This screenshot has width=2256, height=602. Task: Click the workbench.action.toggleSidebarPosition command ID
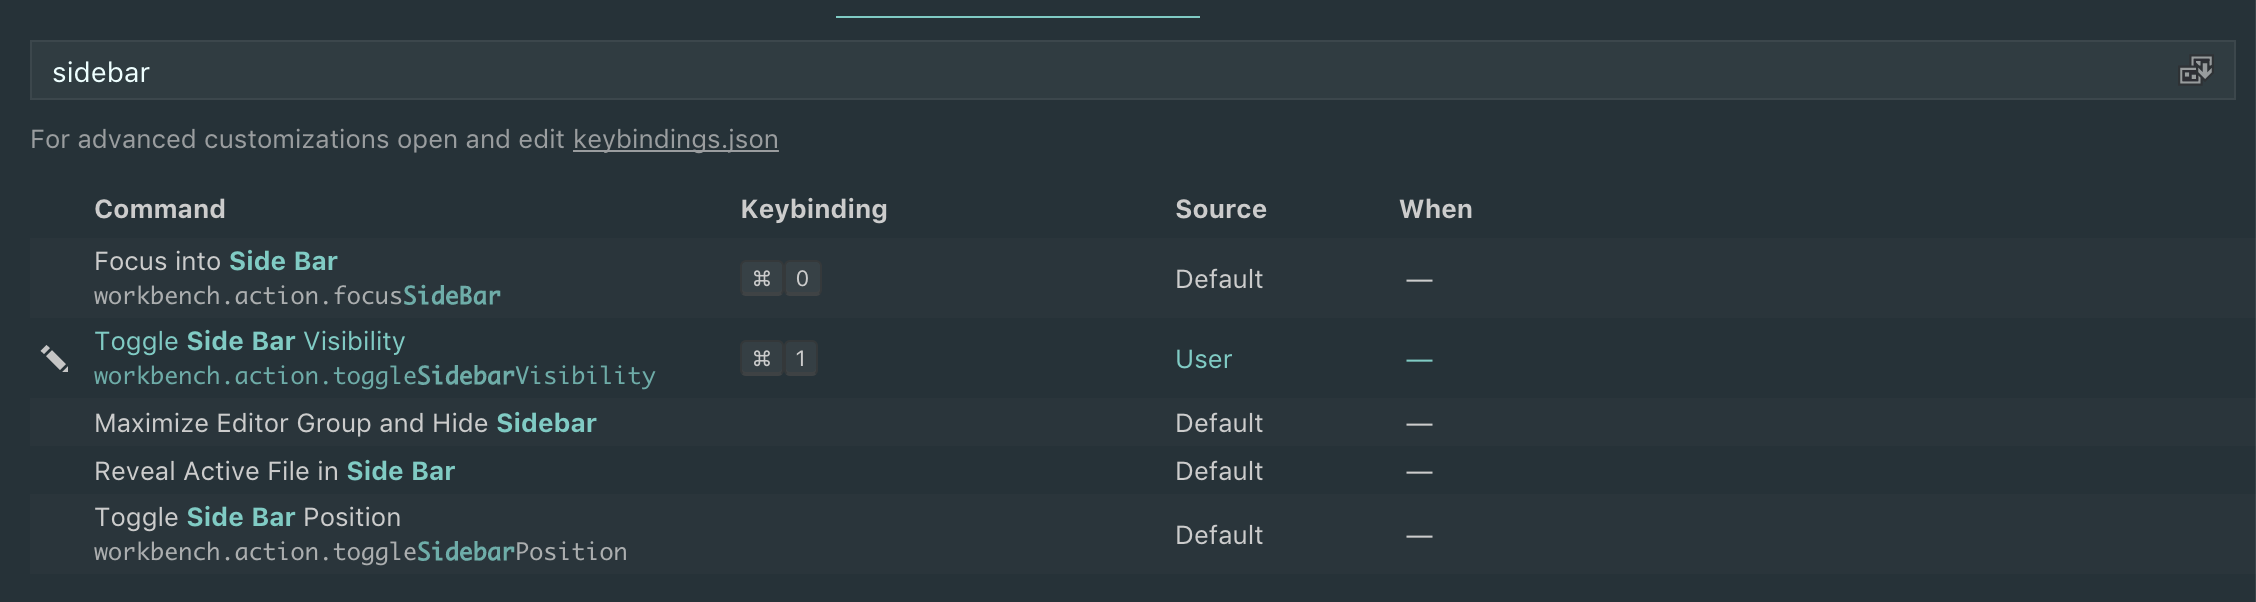point(360,552)
